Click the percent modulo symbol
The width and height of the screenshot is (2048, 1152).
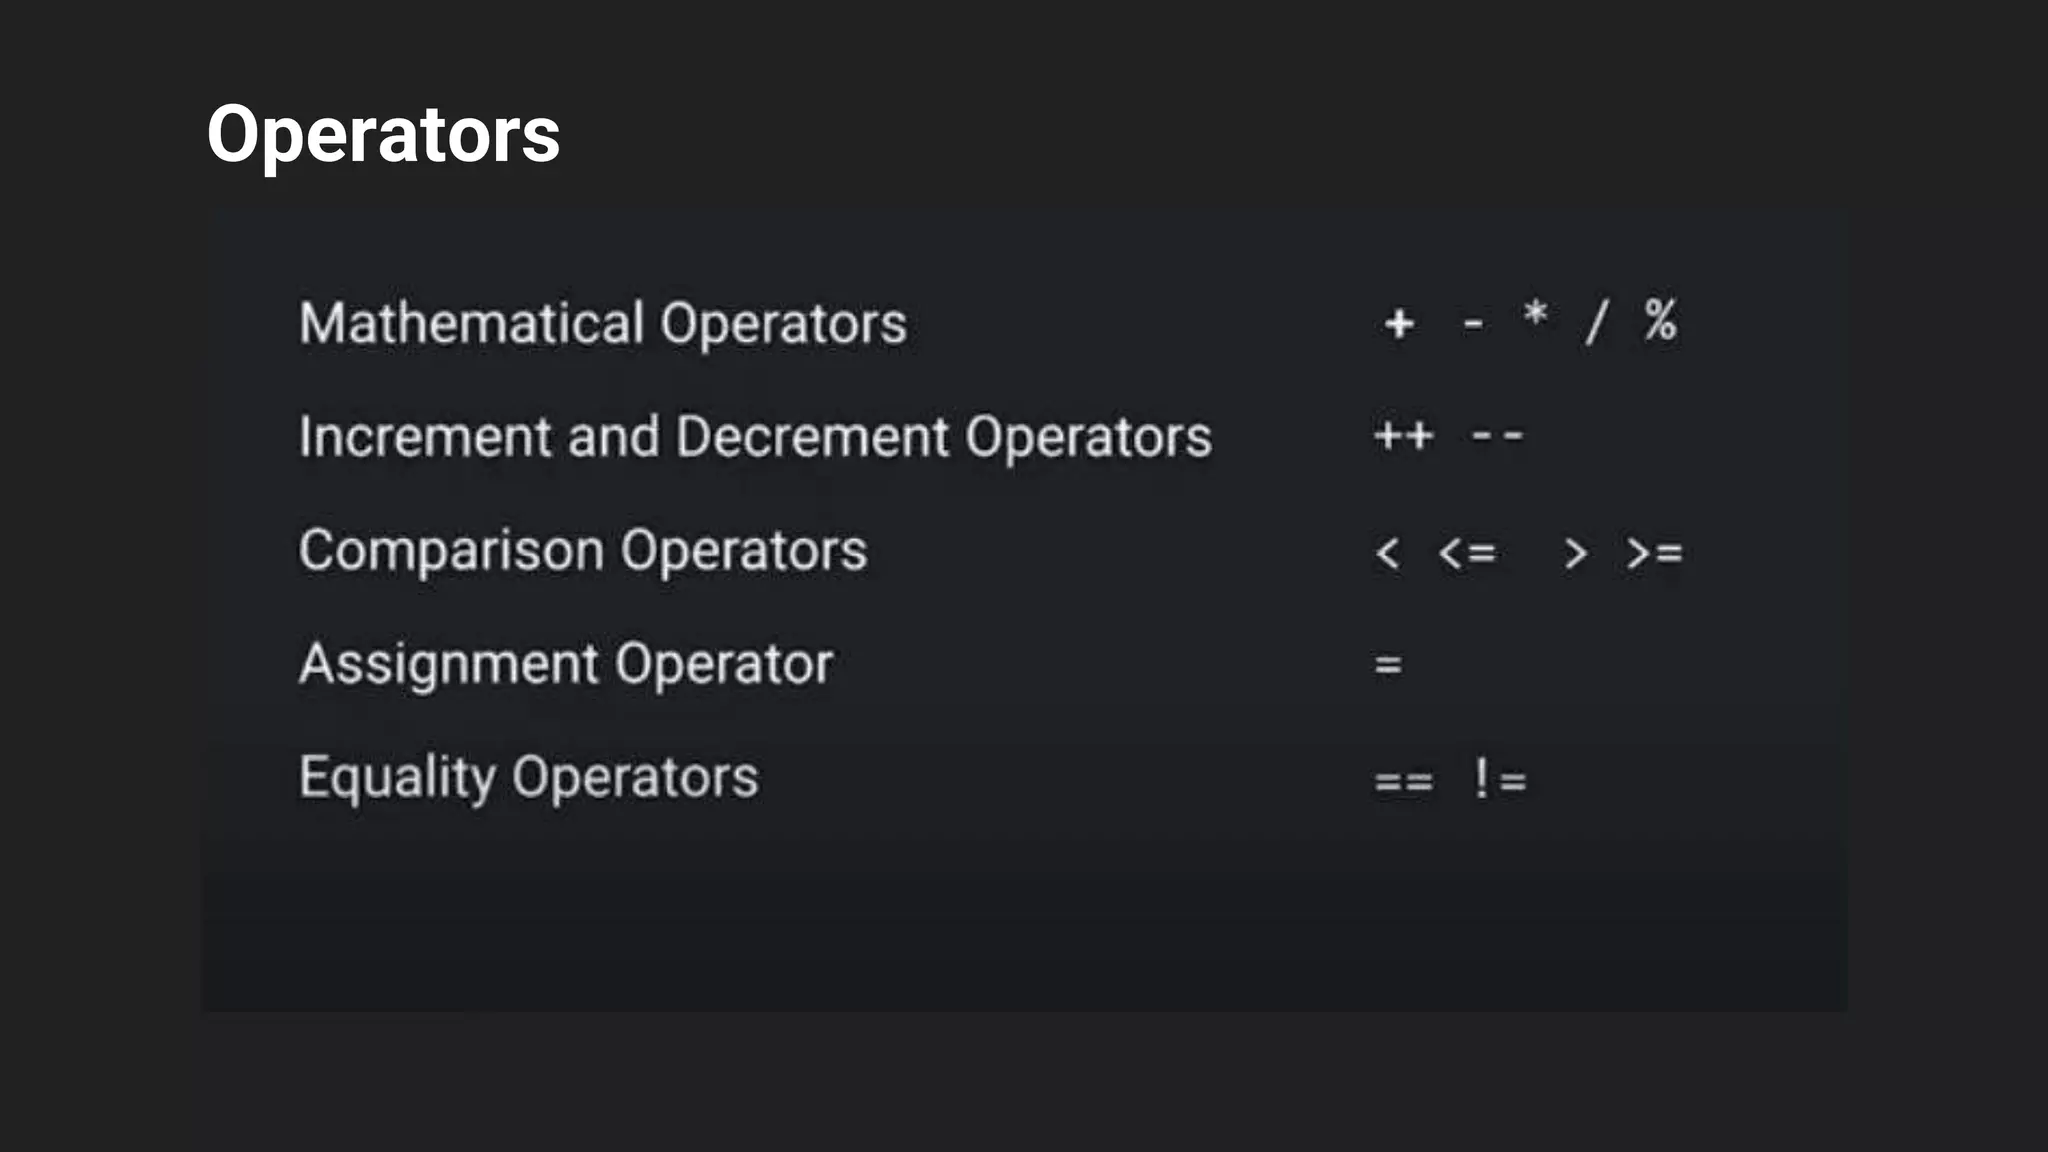pyautogui.click(x=1661, y=320)
